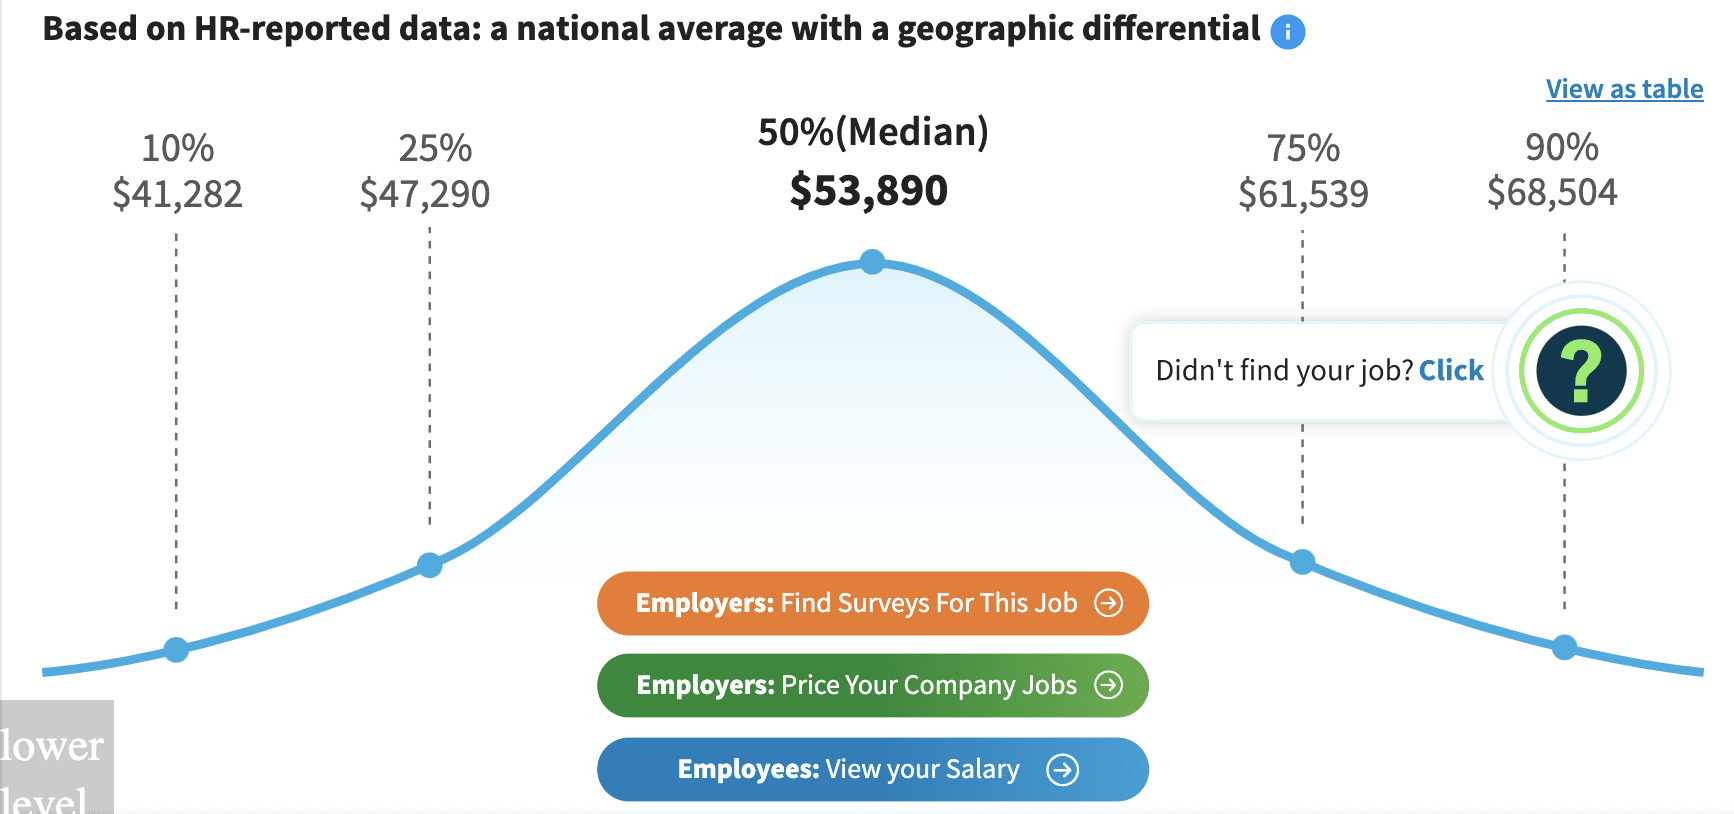1734x814 pixels.
Task: Click the $47,290 salary value
Action: coord(425,194)
